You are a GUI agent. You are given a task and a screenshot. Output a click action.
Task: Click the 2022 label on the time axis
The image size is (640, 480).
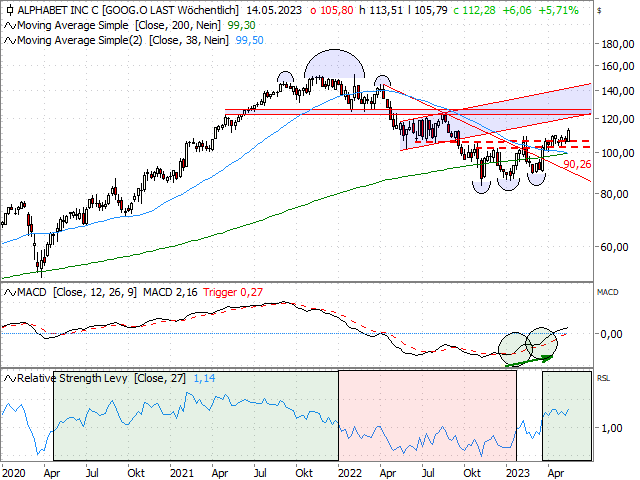pos(350,473)
